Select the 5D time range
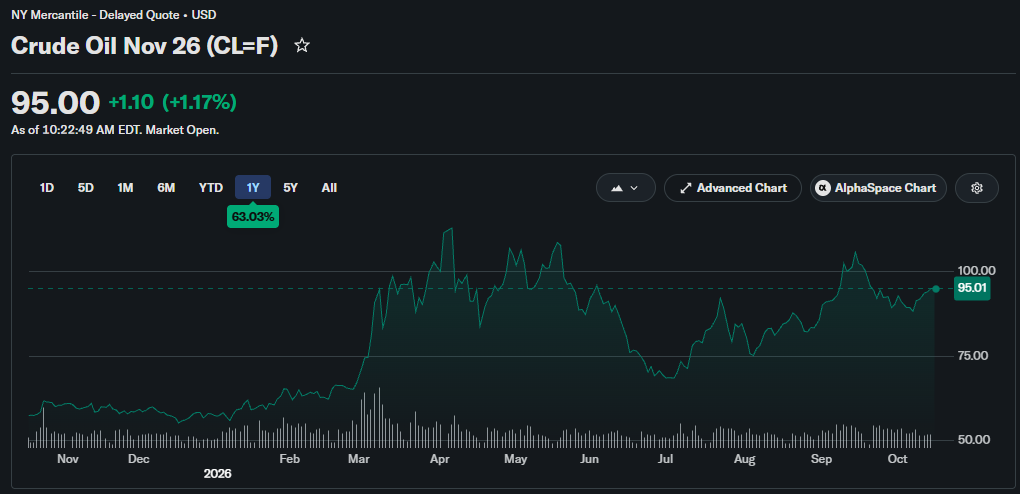Image resolution: width=1020 pixels, height=494 pixels. tap(86, 188)
